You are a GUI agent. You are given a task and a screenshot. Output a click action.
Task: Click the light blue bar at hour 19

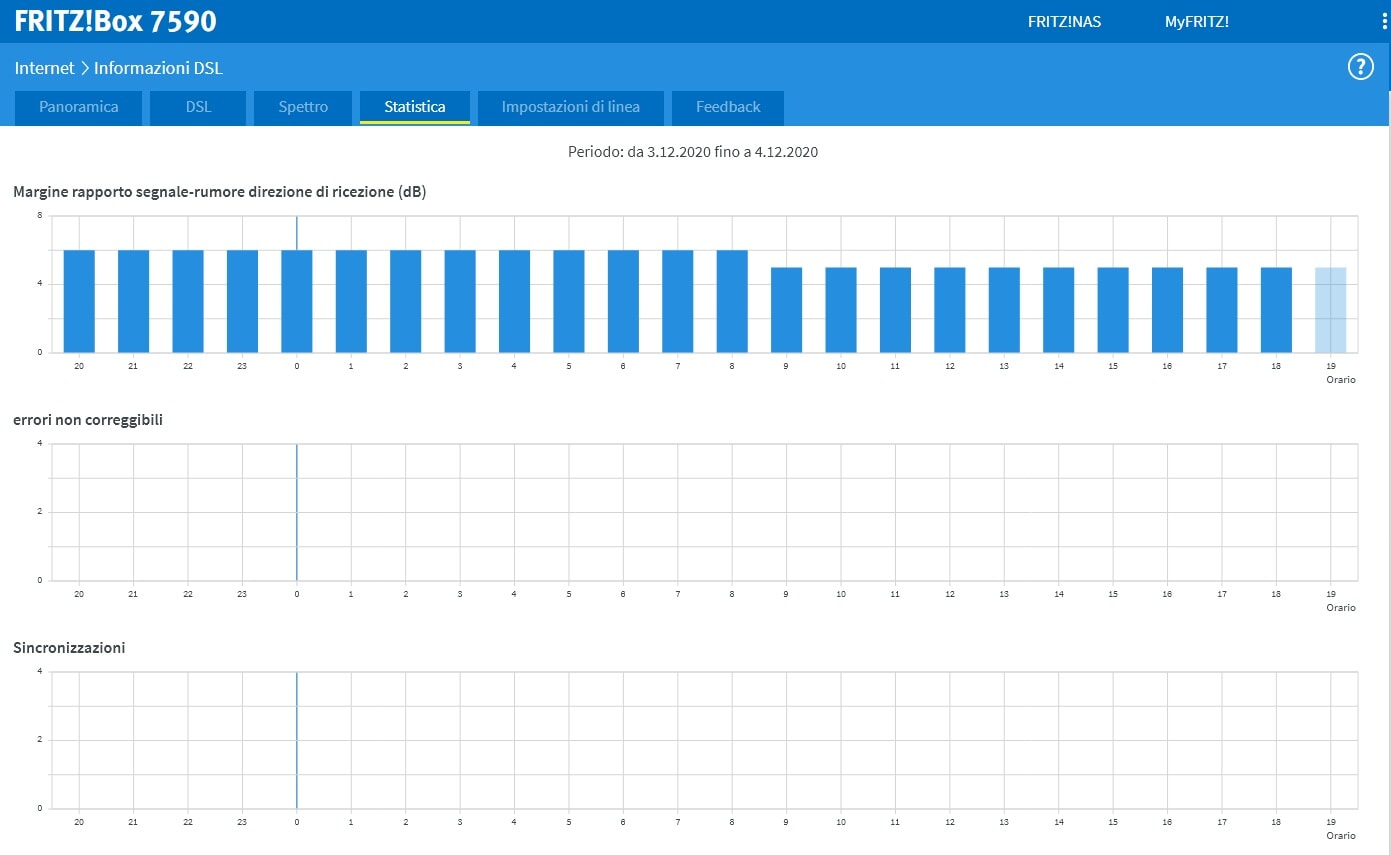coord(1330,310)
